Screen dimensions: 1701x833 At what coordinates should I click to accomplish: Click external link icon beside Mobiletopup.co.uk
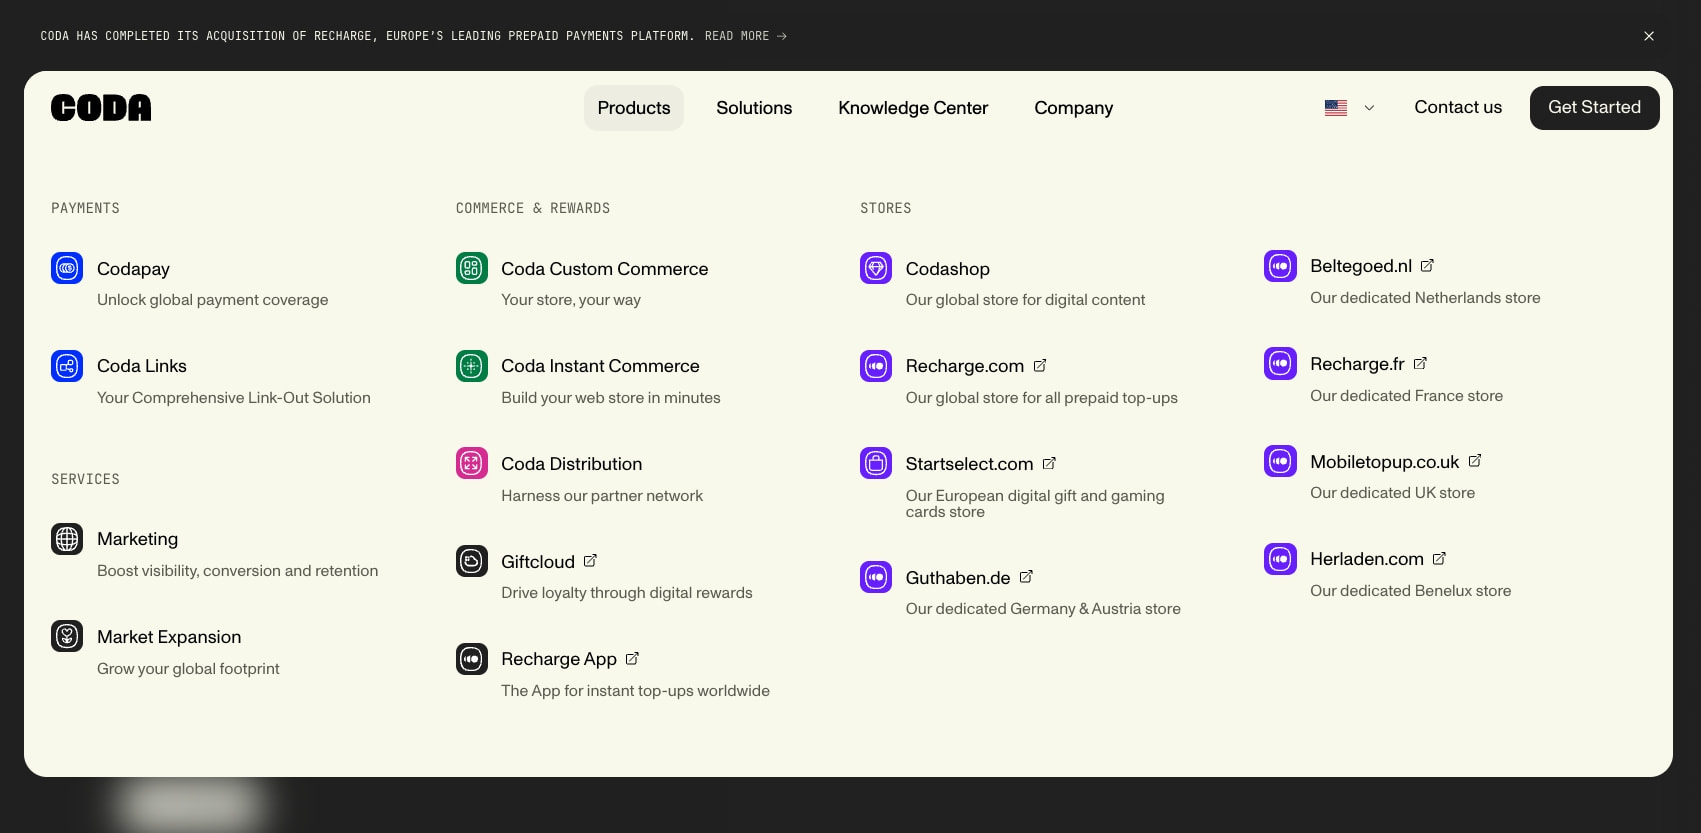(x=1474, y=461)
